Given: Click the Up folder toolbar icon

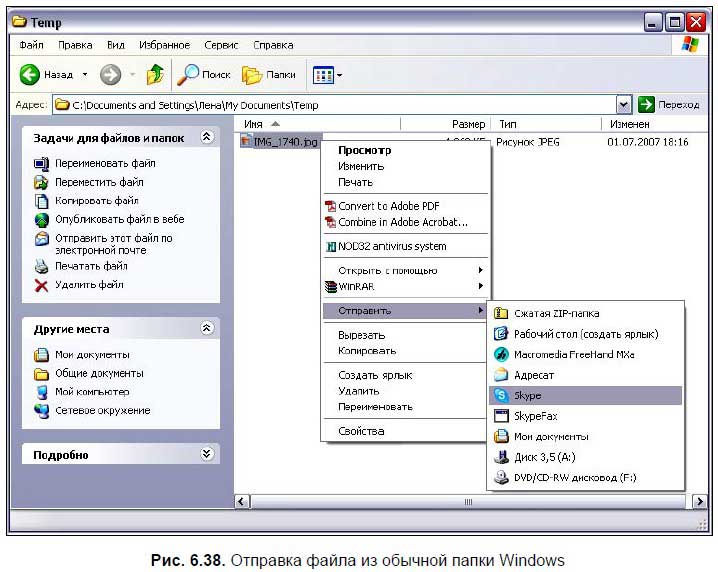Looking at the screenshot, I should (x=154, y=75).
